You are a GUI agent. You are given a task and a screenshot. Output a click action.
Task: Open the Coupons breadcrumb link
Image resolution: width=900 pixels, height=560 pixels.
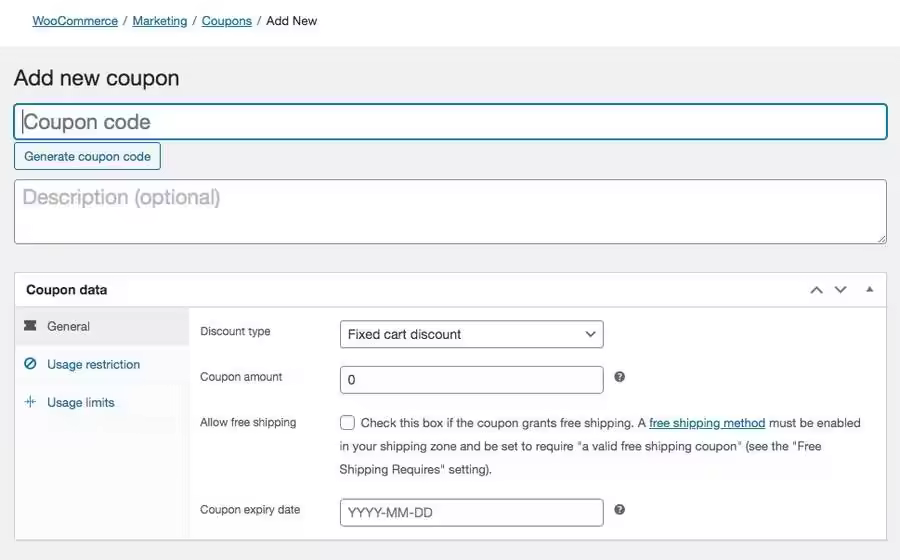(x=226, y=21)
